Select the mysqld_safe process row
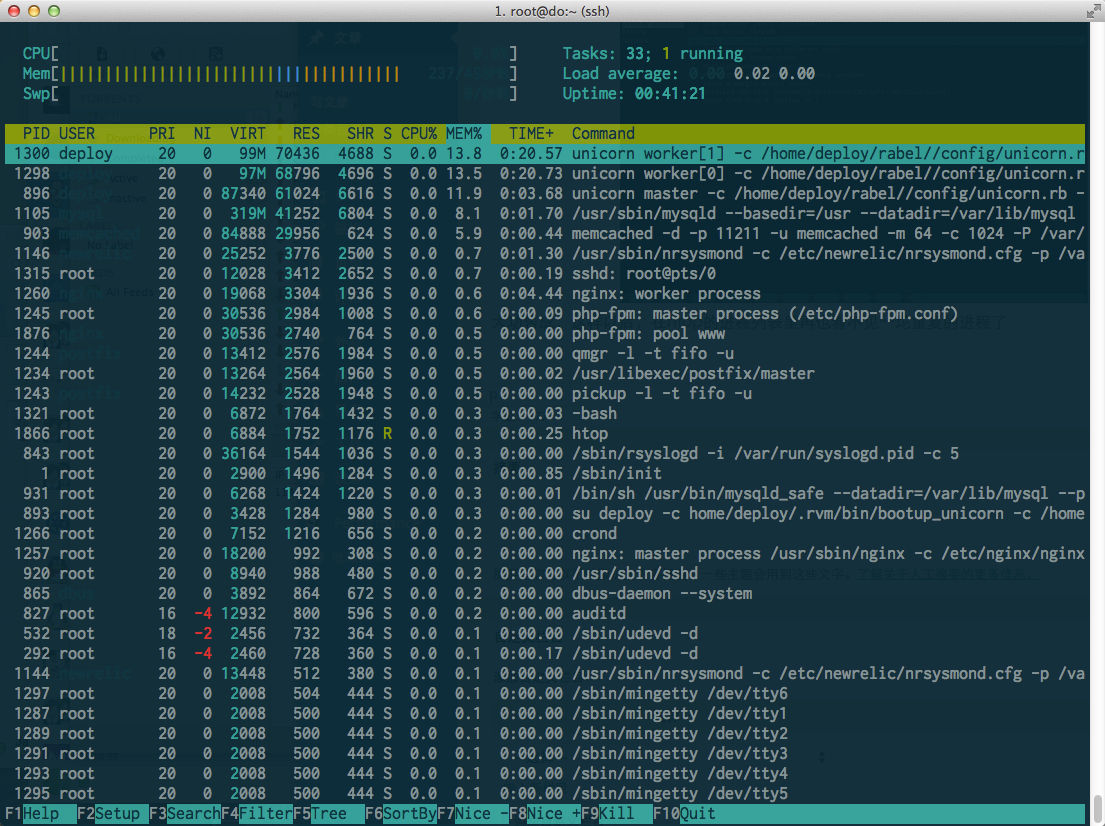 pos(545,493)
